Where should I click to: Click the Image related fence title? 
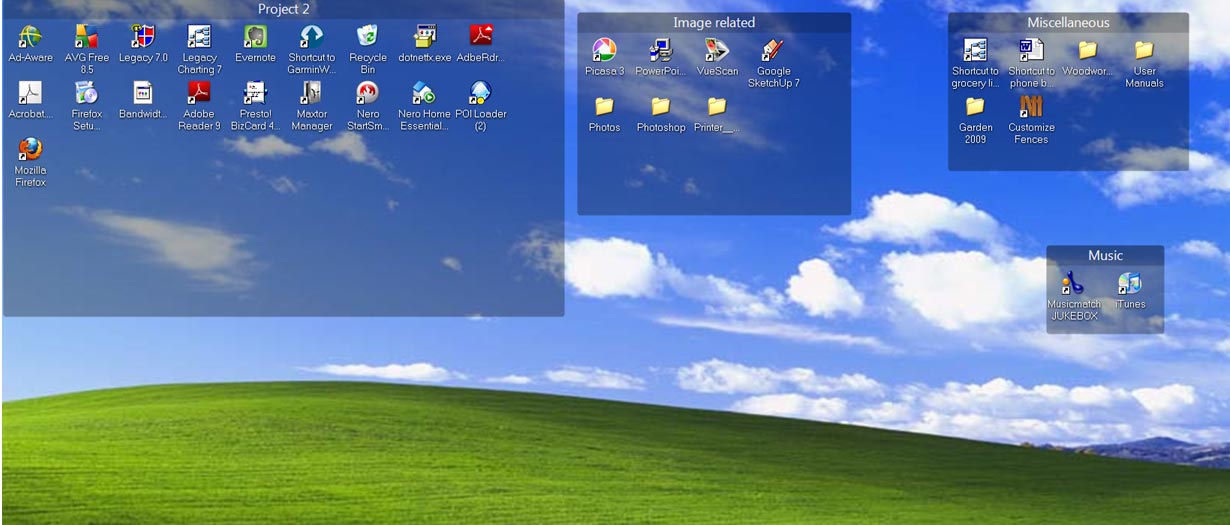[x=714, y=22]
